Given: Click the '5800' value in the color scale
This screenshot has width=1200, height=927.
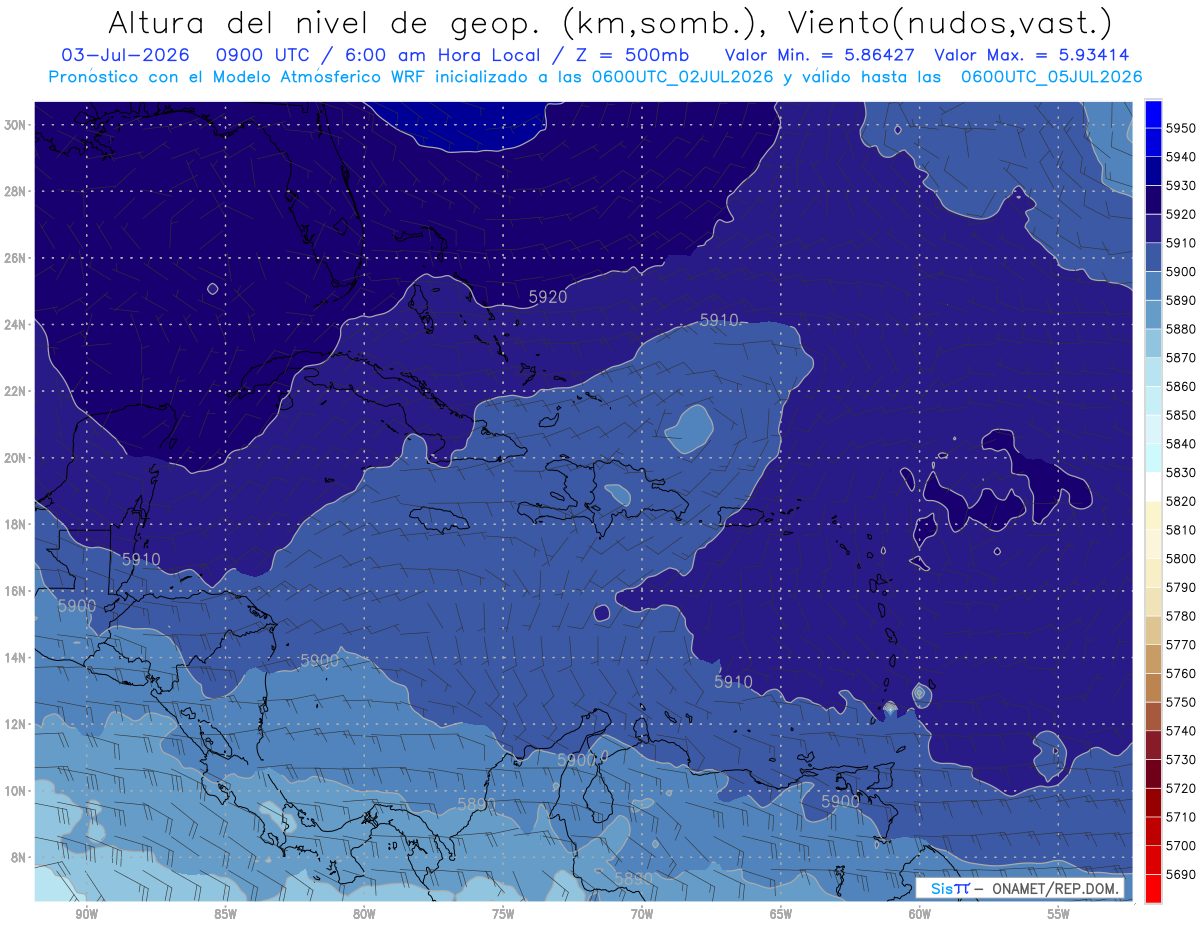Looking at the screenshot, I should click(1181, 559).
